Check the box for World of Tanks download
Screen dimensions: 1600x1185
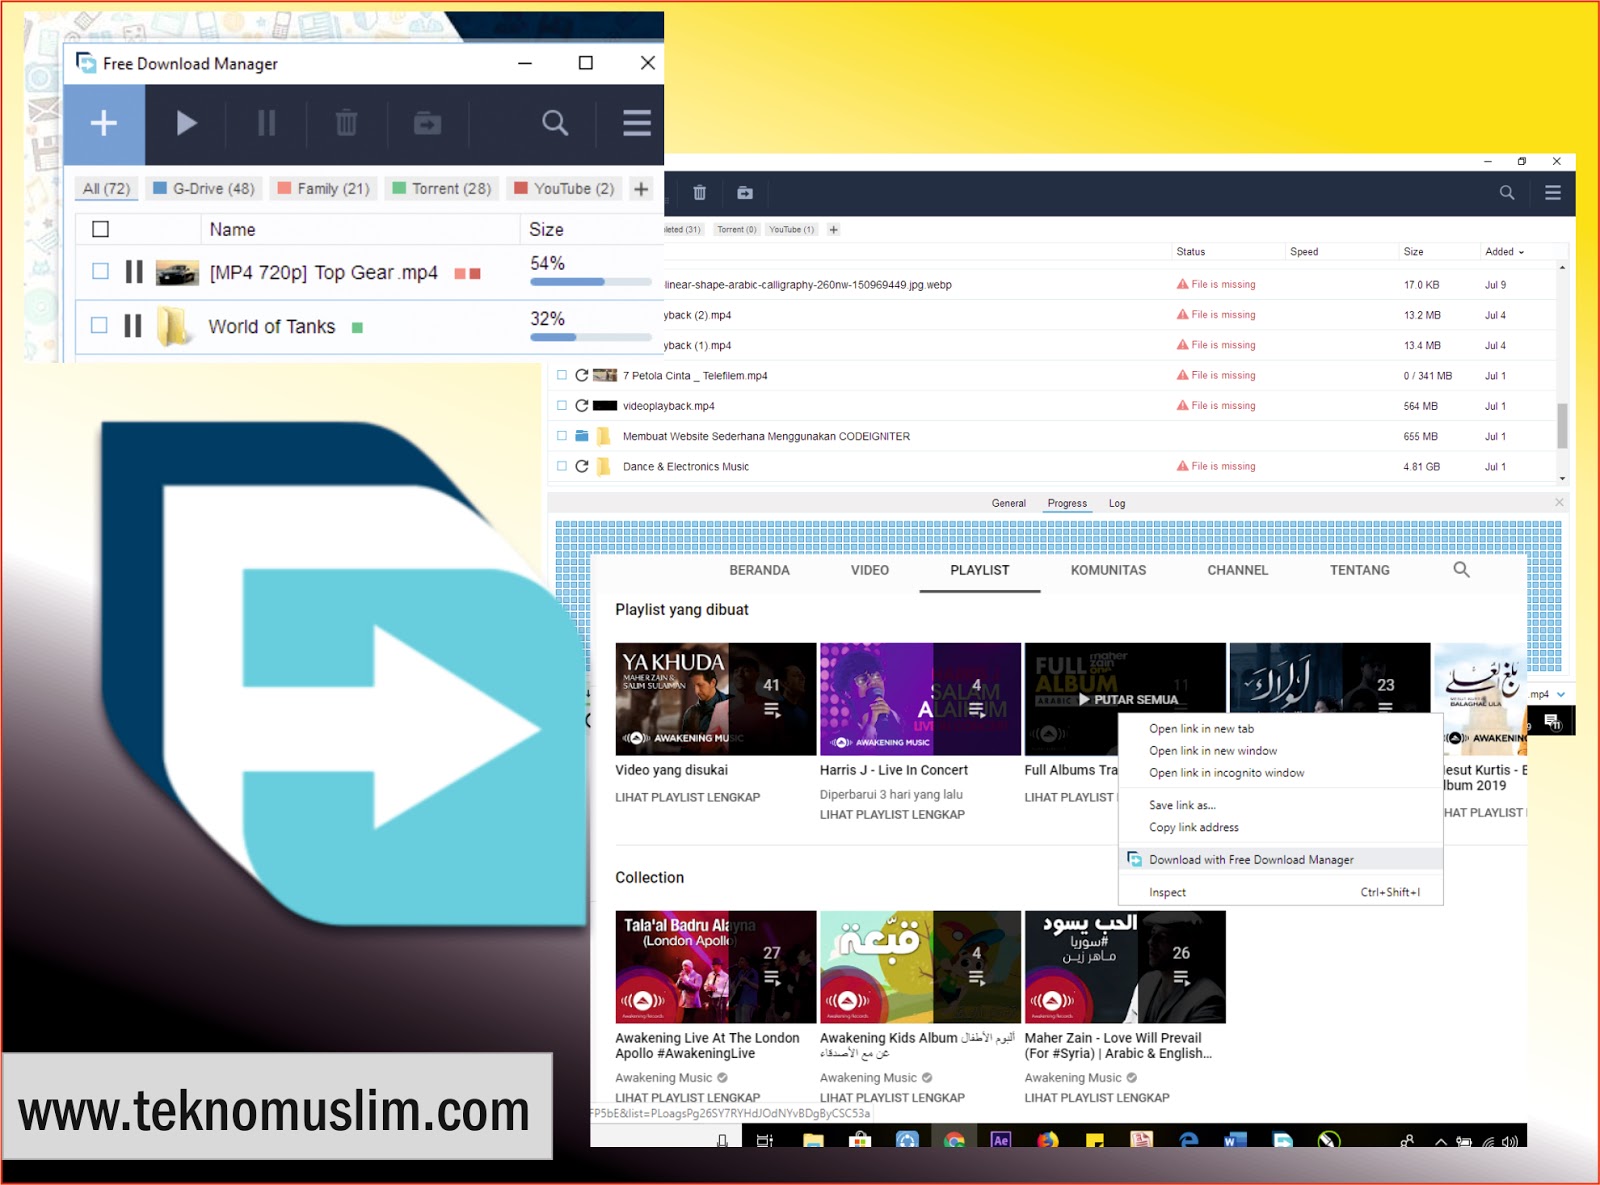99,325
